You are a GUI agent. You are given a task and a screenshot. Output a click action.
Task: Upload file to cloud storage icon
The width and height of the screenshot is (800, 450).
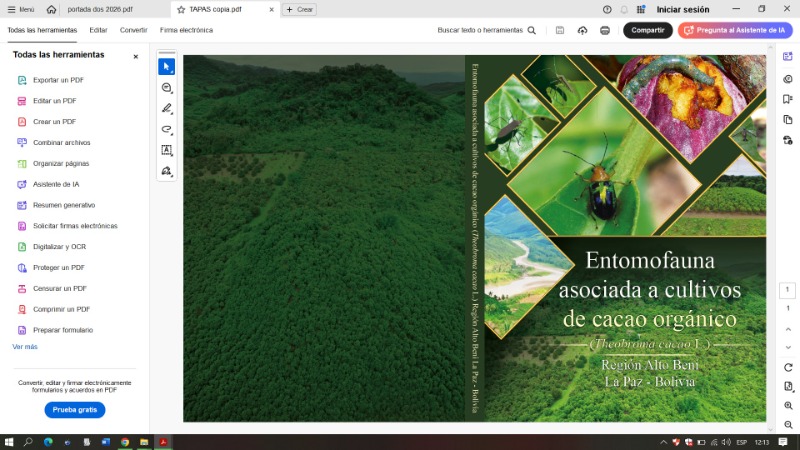582,30
